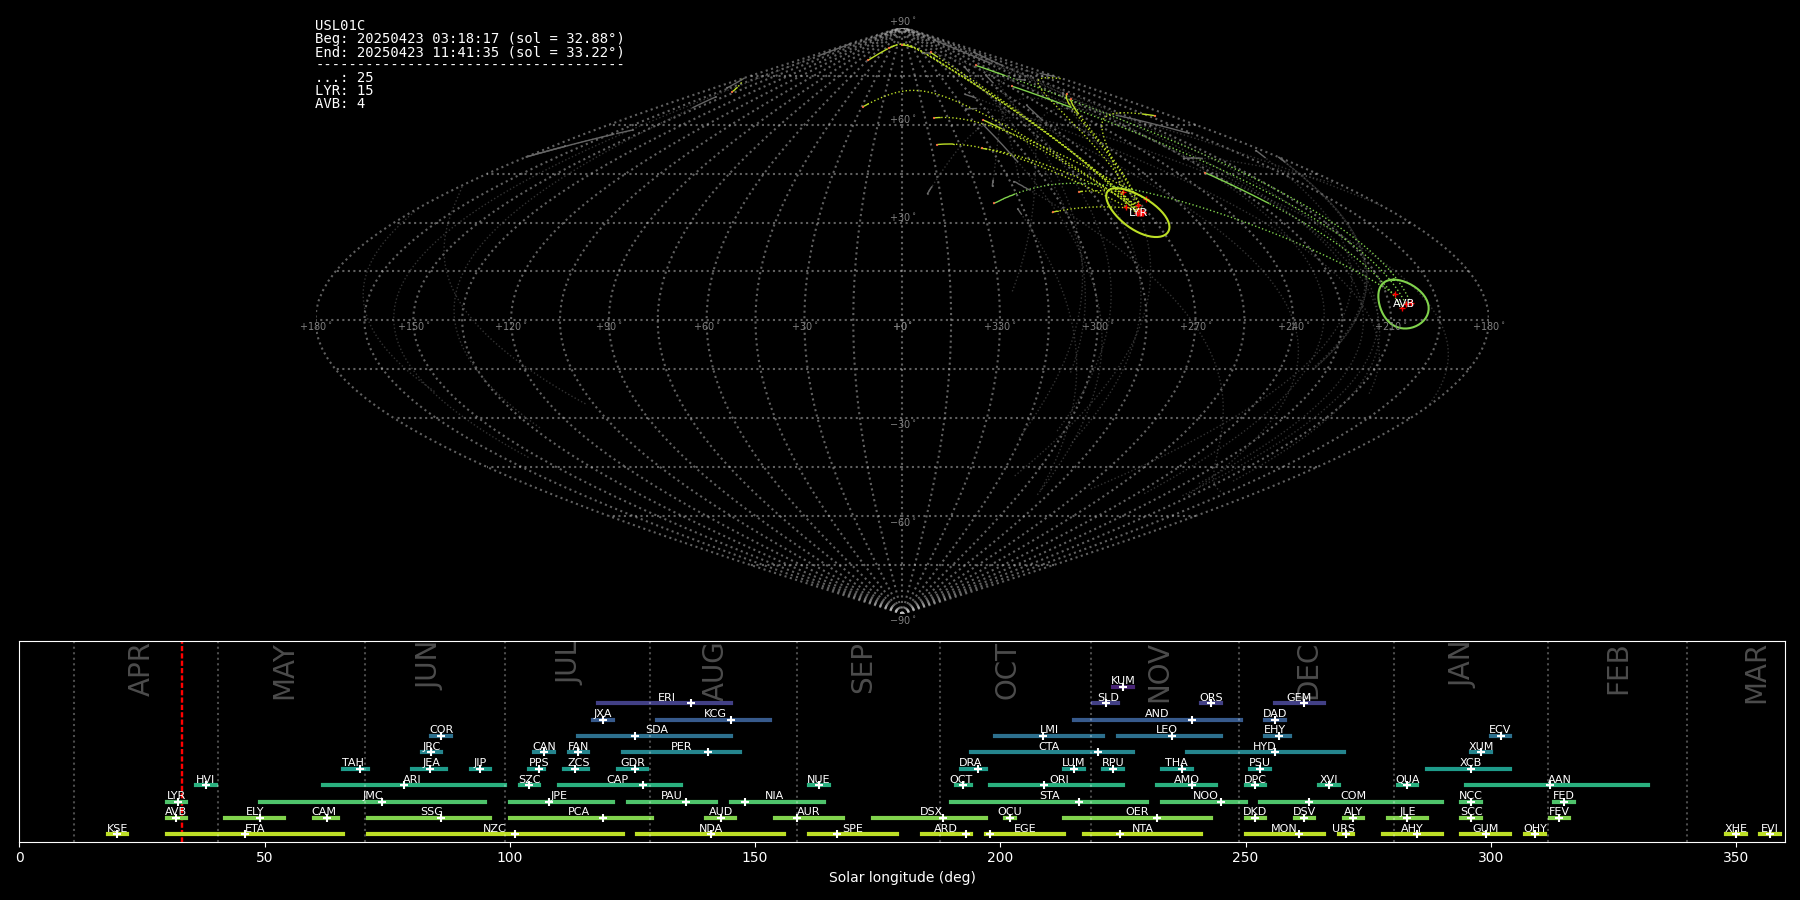Click the AAN shower activity bar

click(x=1600, y=785)
